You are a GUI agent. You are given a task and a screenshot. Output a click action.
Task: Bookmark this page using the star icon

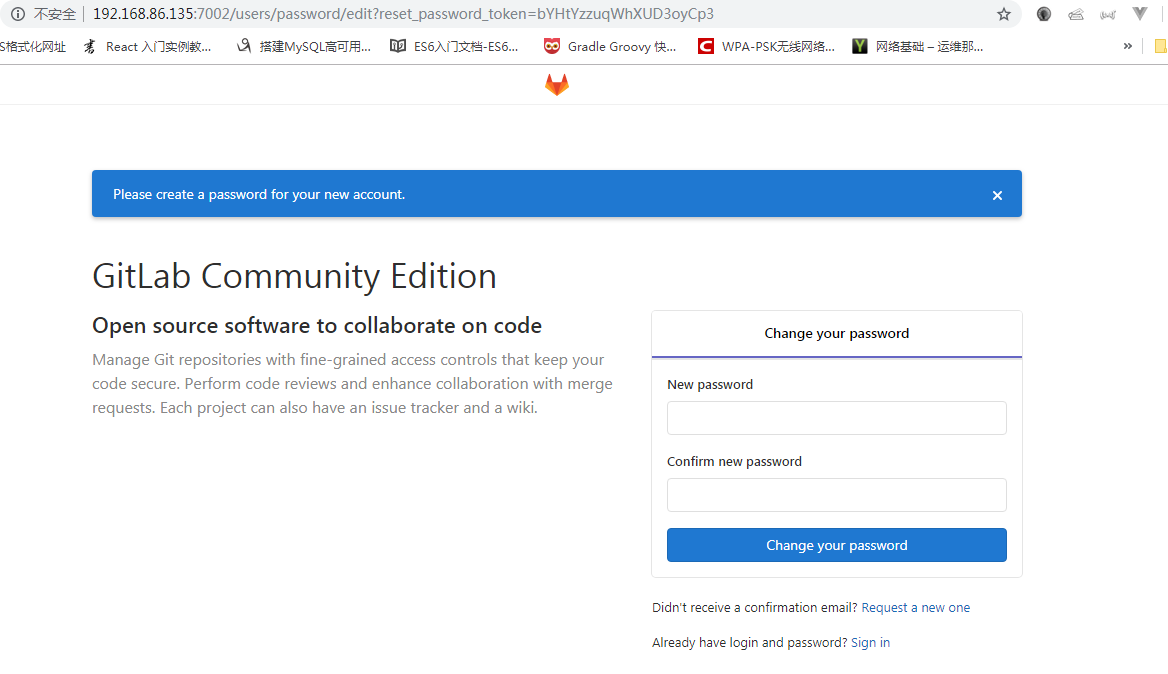point(1001,14)
